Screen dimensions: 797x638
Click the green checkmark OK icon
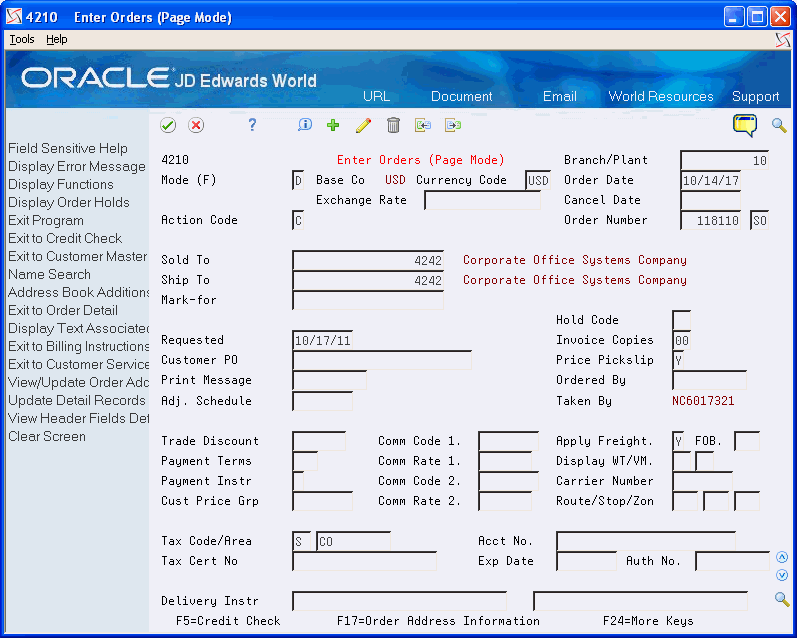pyautogui.click(x=168, y=125)
